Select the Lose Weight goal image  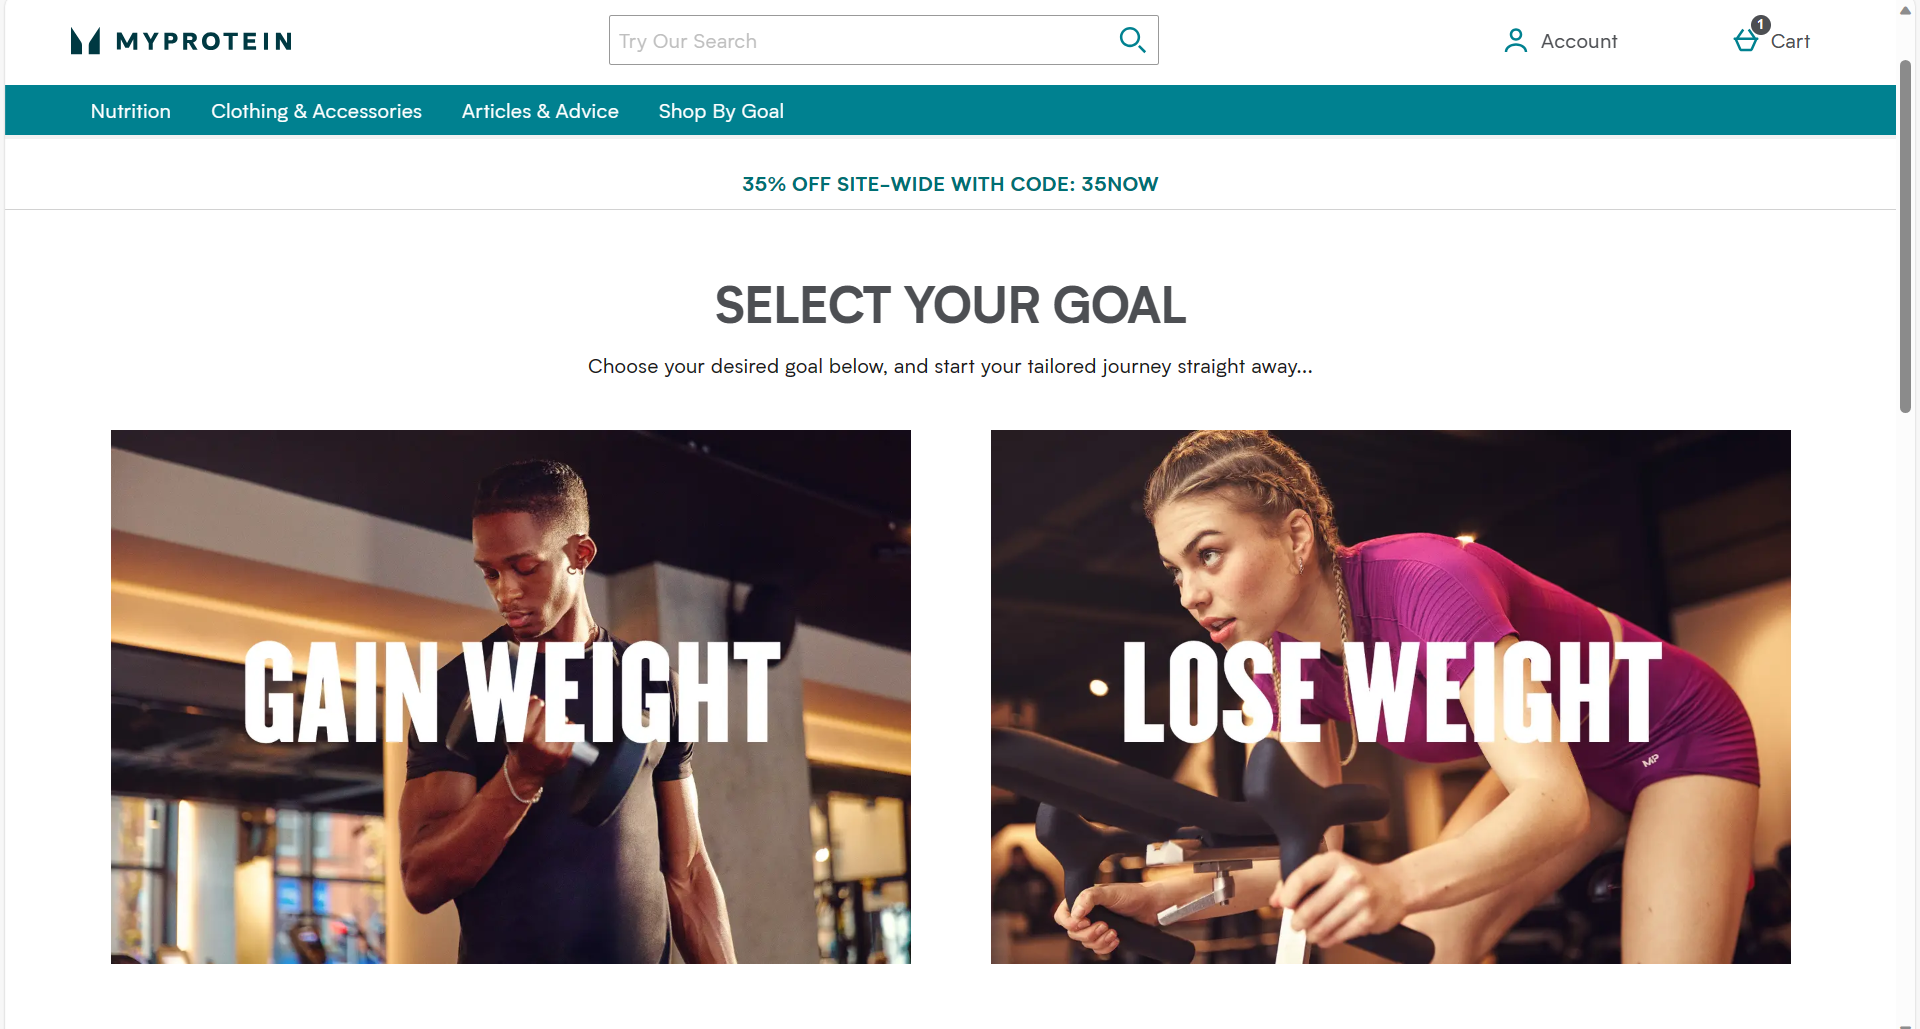coord(1391,697)
